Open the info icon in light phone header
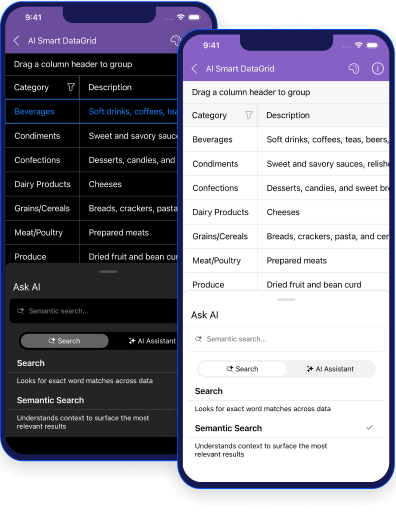Viewport: 396px width, 512px height. pos(378,69)
